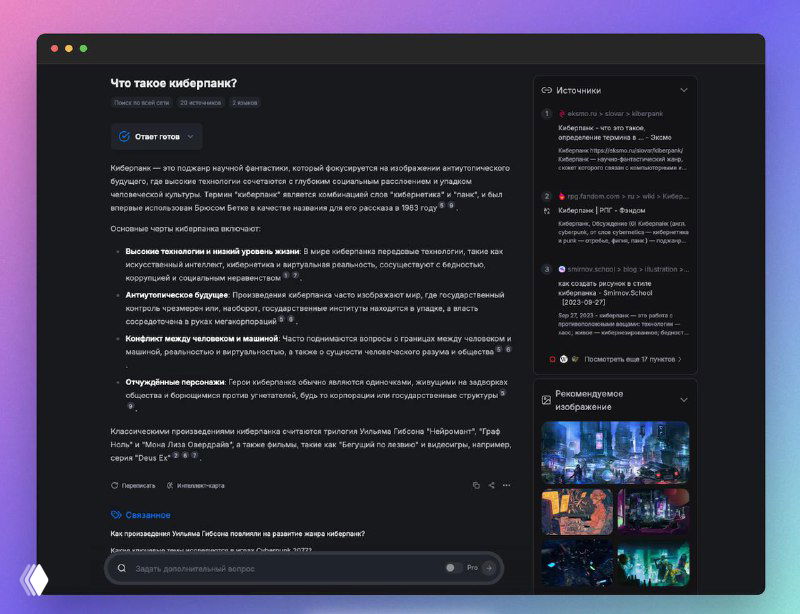Click the translate icon beside the rpg.fandom.com source
The width and height of the screenshot is (800, 614).
click(547, 211)
